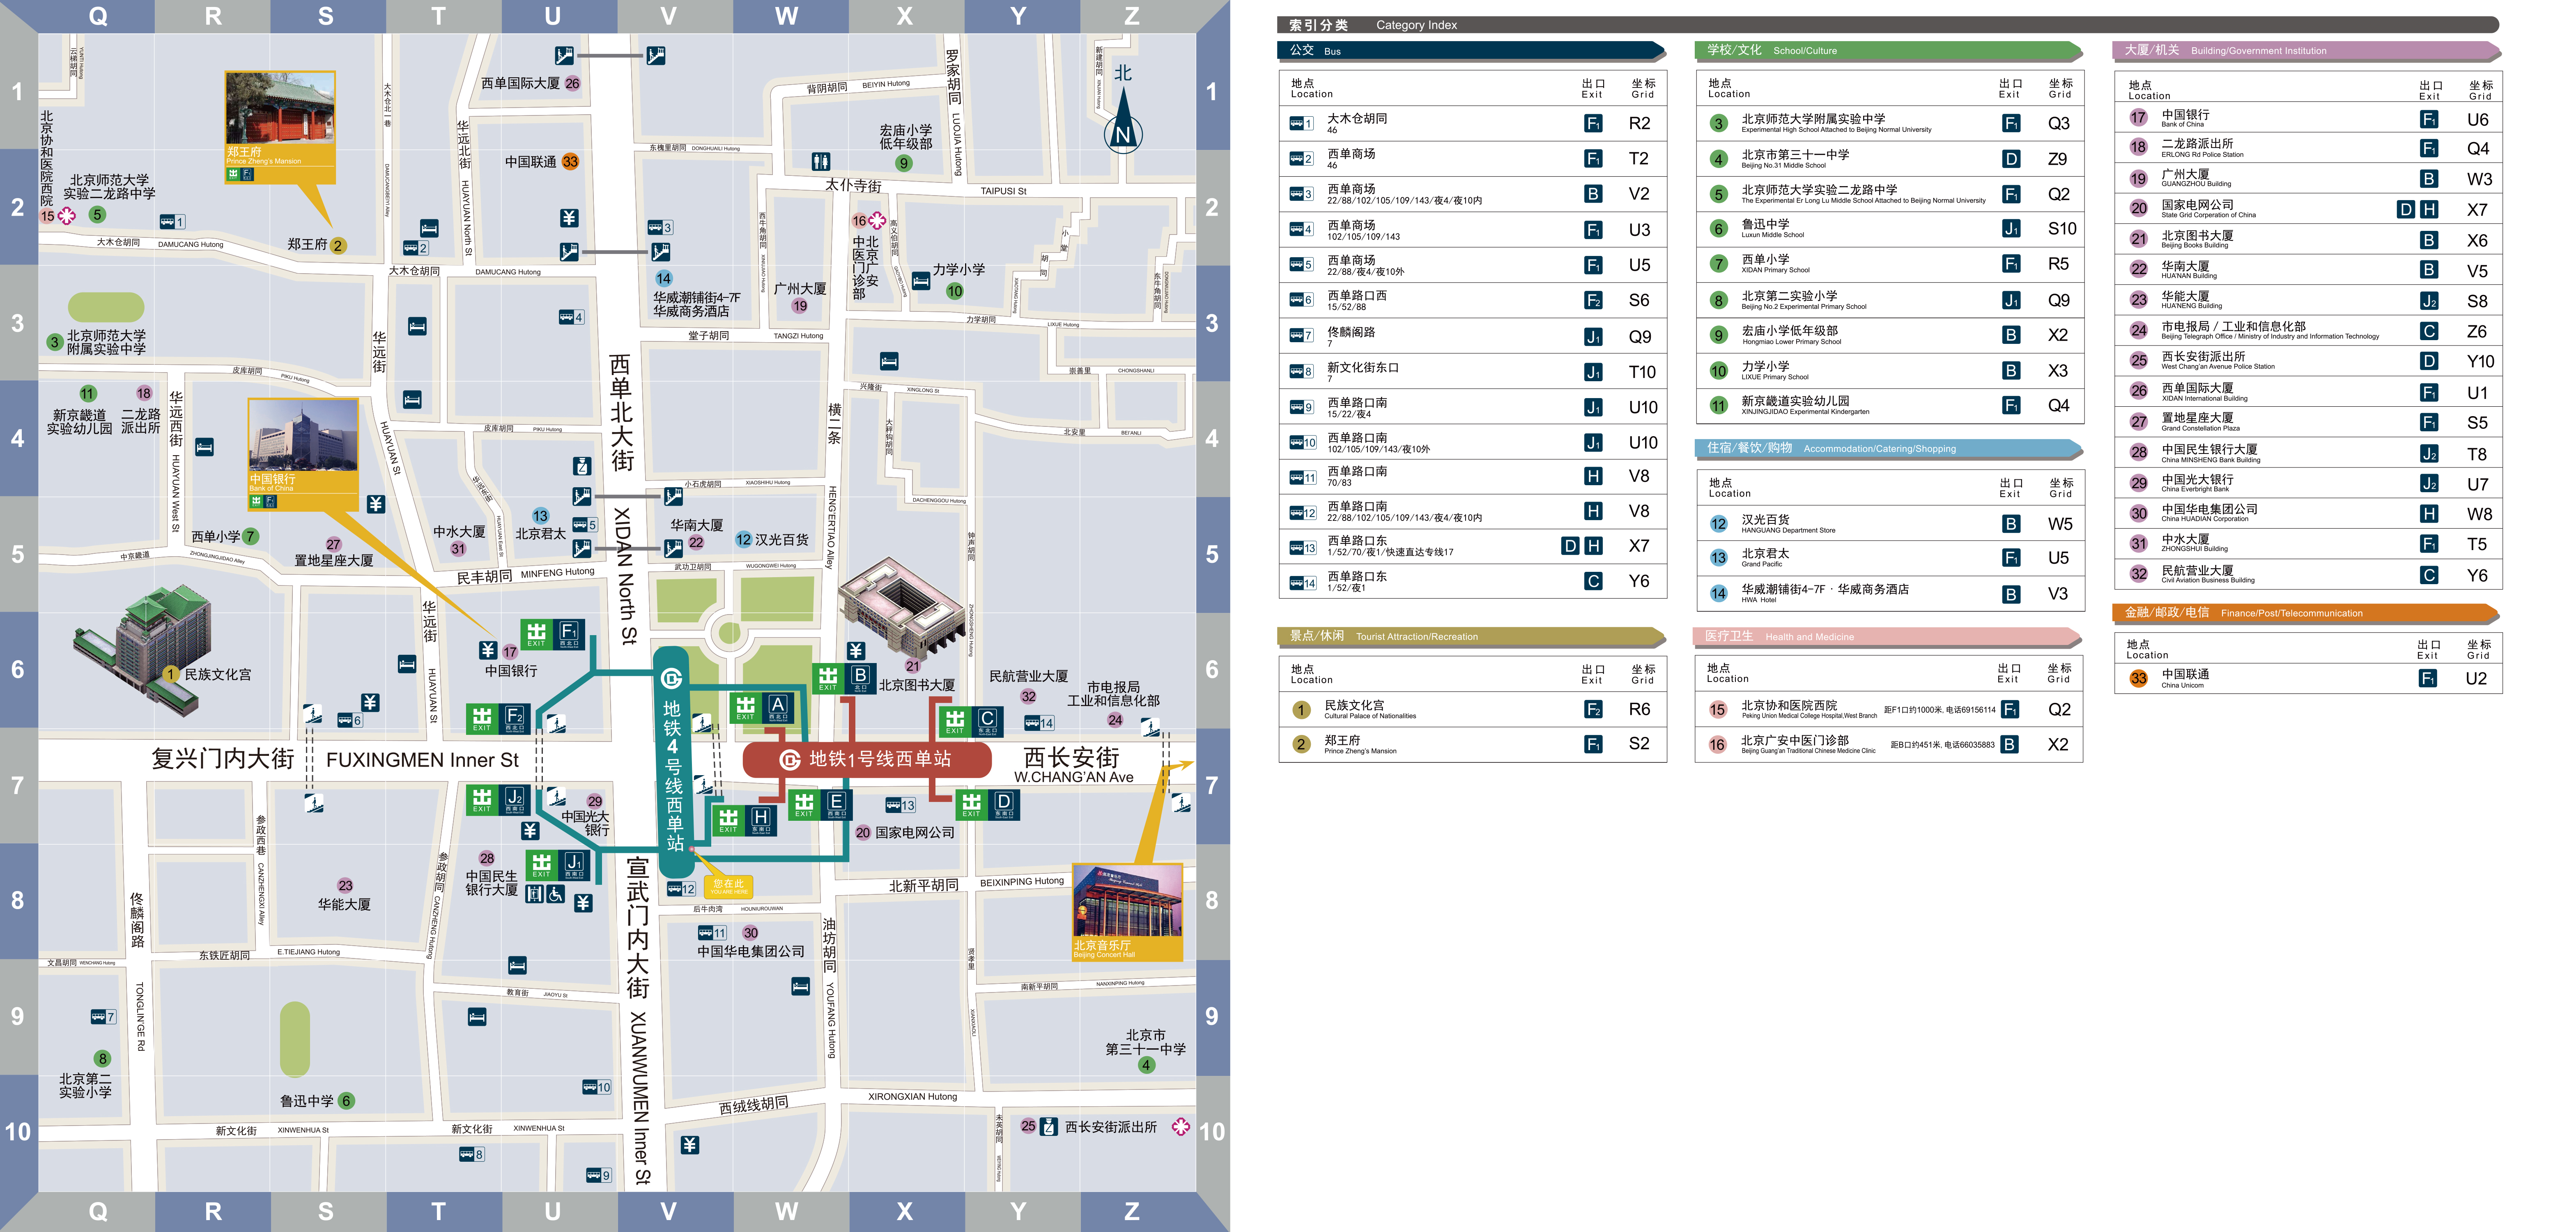Select the top grid column letter V

pos(669,16)
